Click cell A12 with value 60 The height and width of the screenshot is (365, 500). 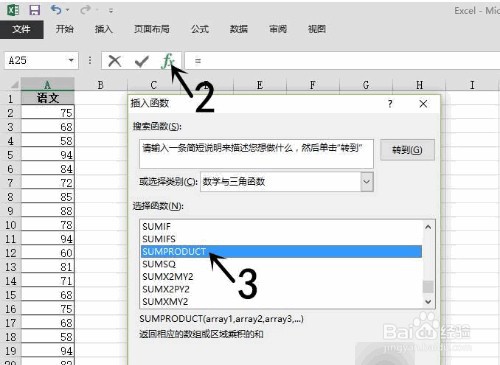click(x=48, y=253)
